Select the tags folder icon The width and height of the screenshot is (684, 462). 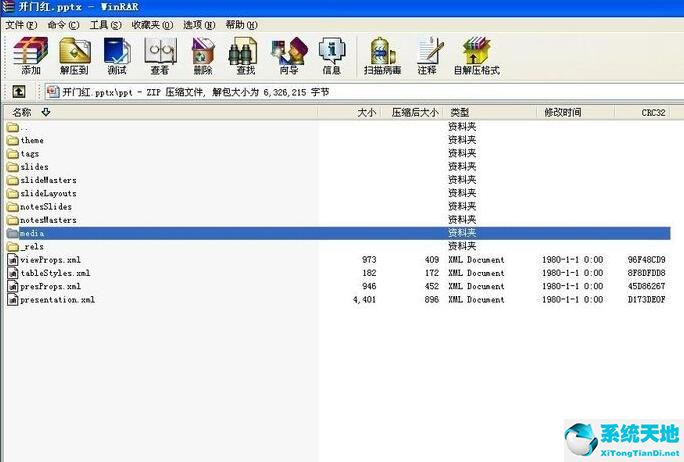click(x=13, y=154)
